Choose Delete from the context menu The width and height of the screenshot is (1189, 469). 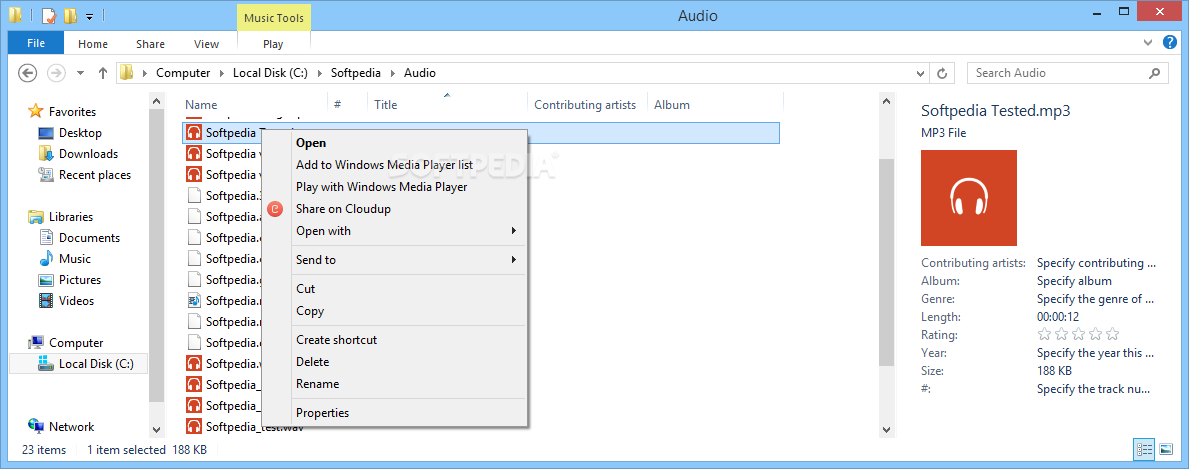(394, 362)
